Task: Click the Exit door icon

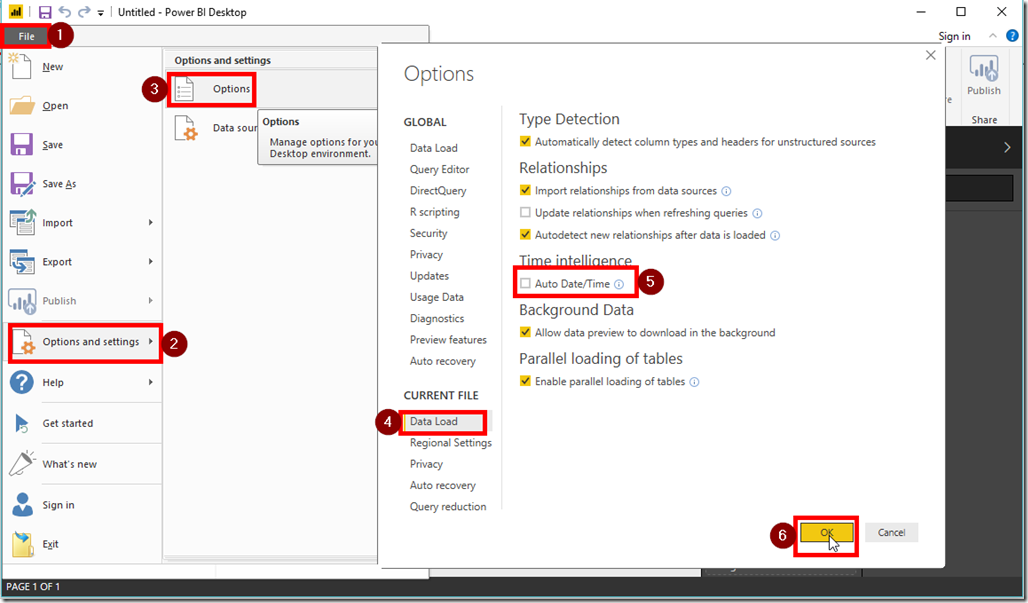Action: pyautogui.click(x=22, y=544)
